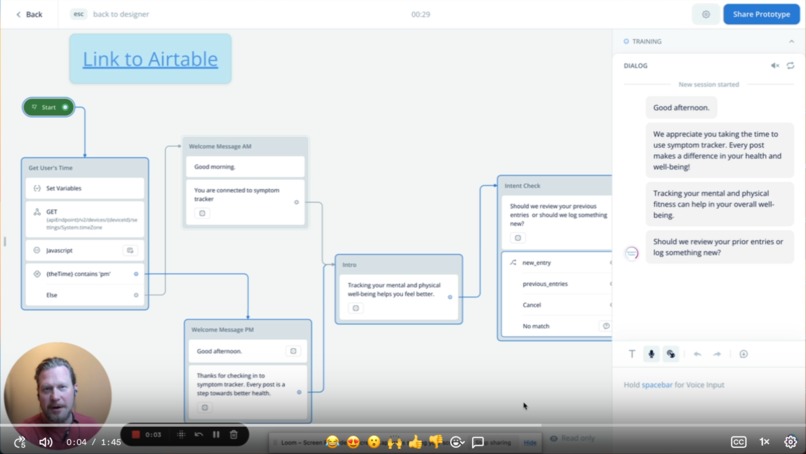Seek along the Loom video progress bar
This screenshot has width=806, height=454.
tap(403, 425)
